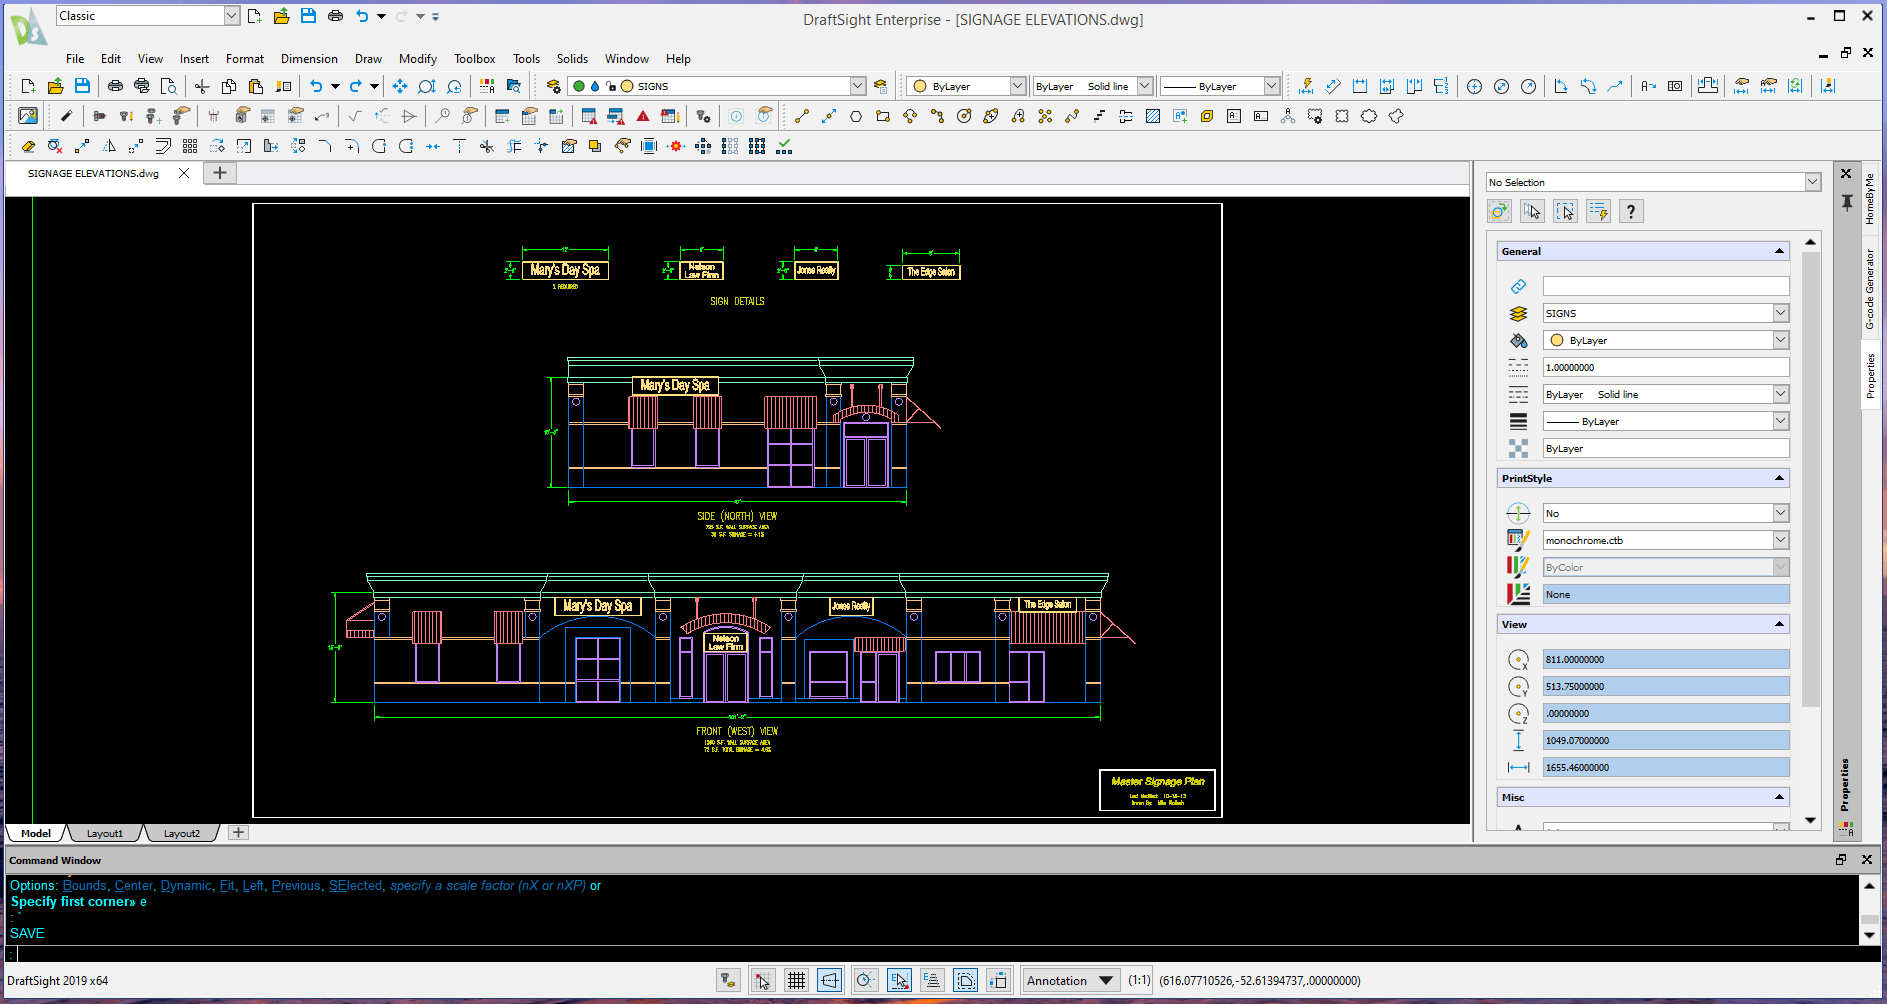Select the Mirror tool

point(110,146)
